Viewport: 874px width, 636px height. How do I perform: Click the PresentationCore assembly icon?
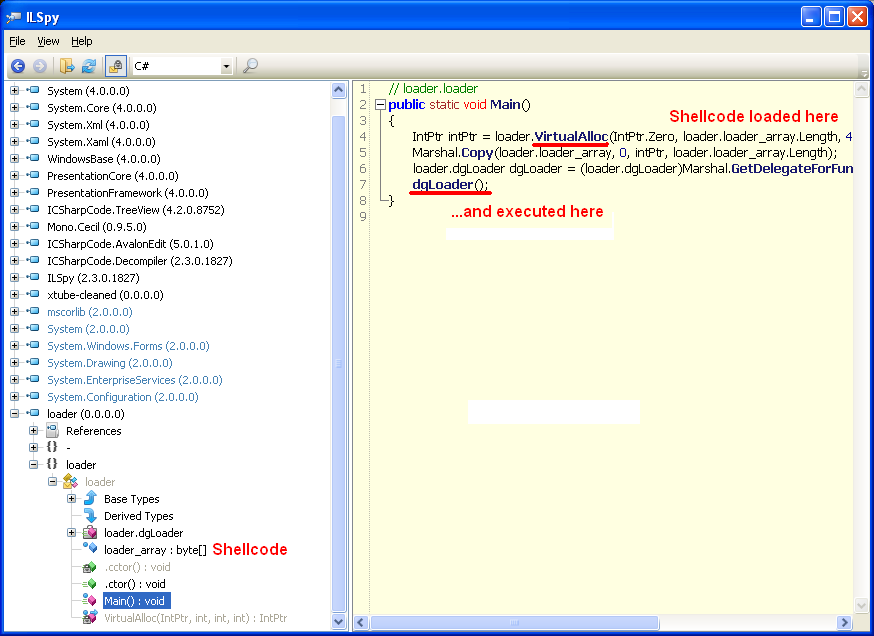point(33,175)
